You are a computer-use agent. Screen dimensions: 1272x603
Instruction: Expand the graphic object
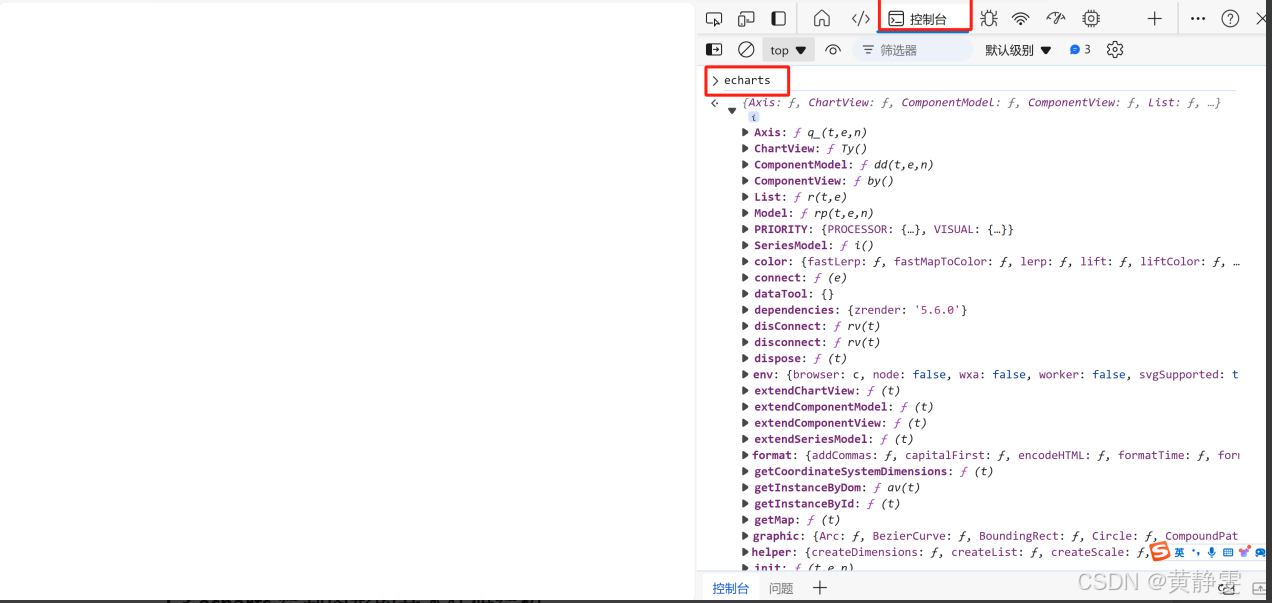click(x=745, y=536)
